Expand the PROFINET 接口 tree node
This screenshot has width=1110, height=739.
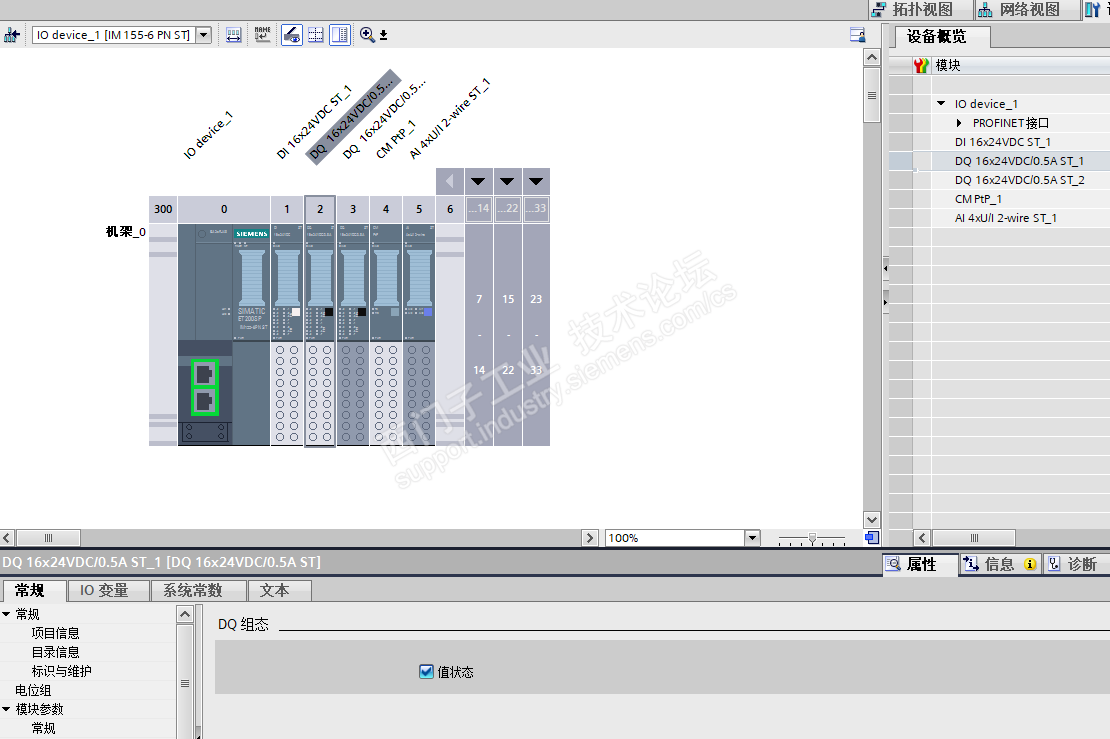tap(959, 123)
